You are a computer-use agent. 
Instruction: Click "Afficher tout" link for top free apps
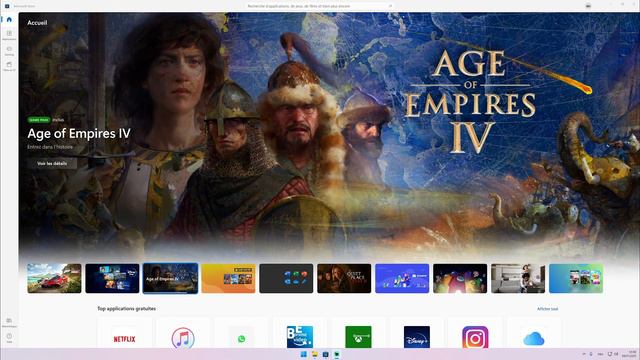[x=547, y=309]
